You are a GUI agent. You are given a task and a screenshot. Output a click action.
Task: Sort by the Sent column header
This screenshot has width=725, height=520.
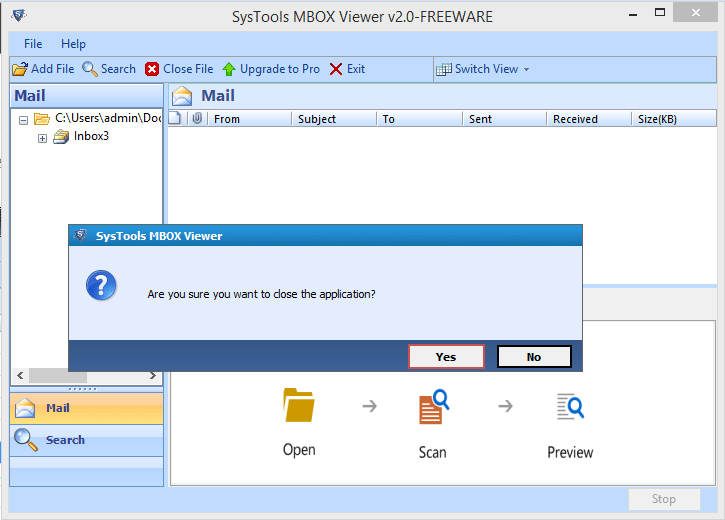(504, 119)
